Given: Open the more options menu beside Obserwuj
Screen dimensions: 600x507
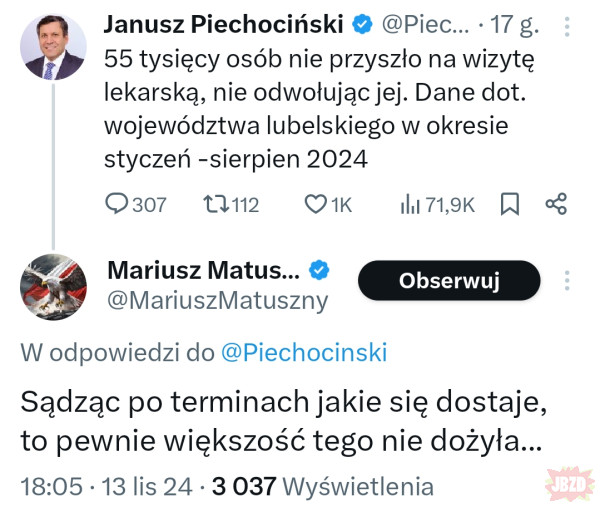Looking at the screenshot, I should pos(568,281).
